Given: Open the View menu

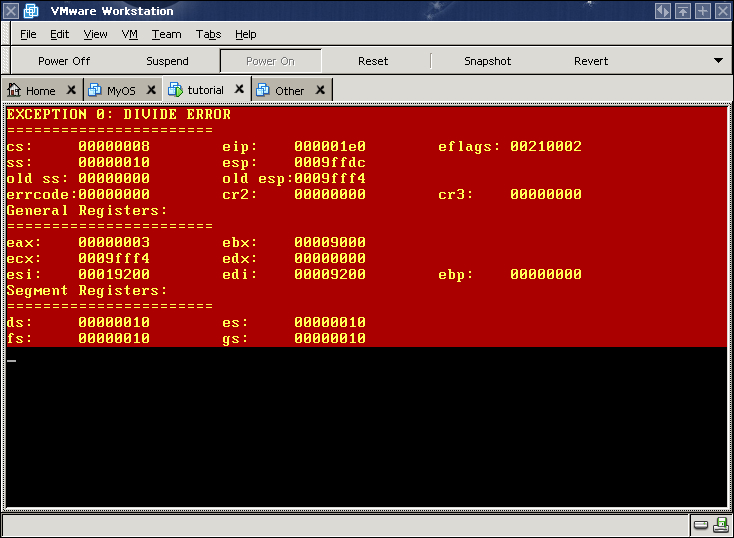Looking at the screenshot, I should tap(95, 34).
